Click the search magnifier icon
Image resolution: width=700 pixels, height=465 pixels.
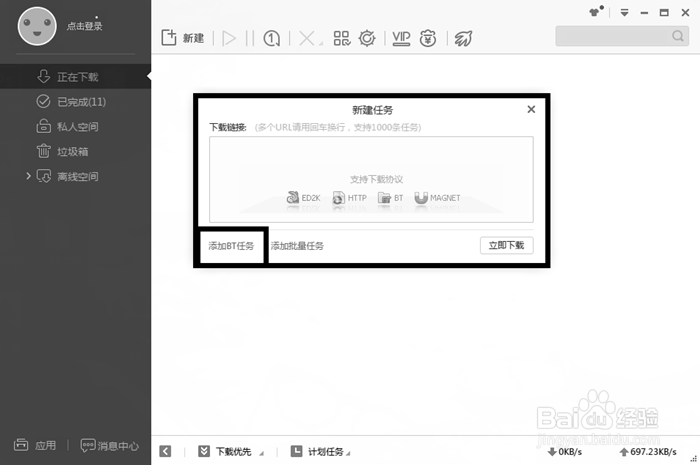pyautogui.click(x=678, y=36)
